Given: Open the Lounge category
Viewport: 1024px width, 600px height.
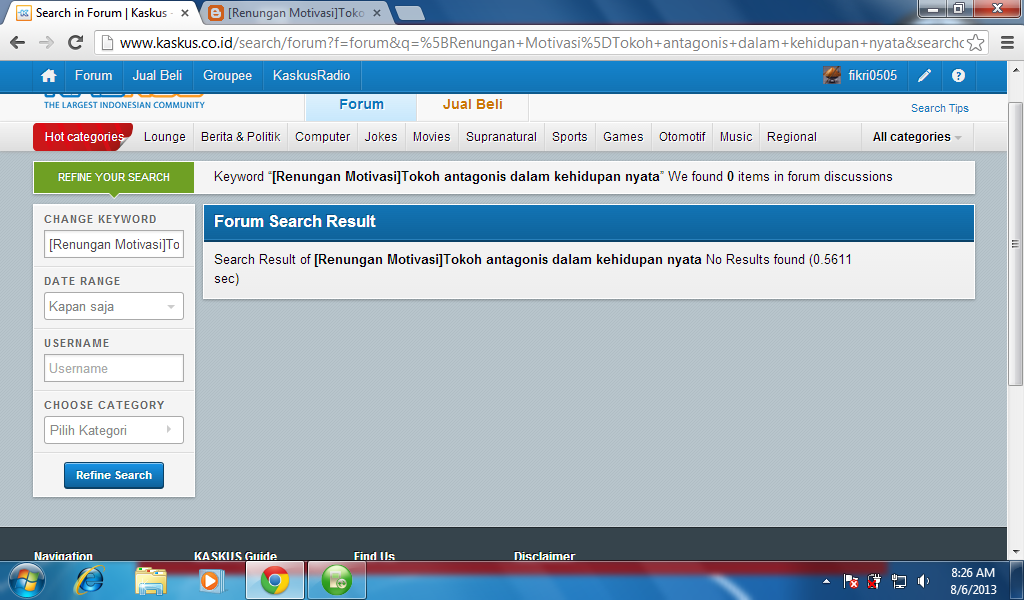Looking at the screenshot, I should (165, 137).
